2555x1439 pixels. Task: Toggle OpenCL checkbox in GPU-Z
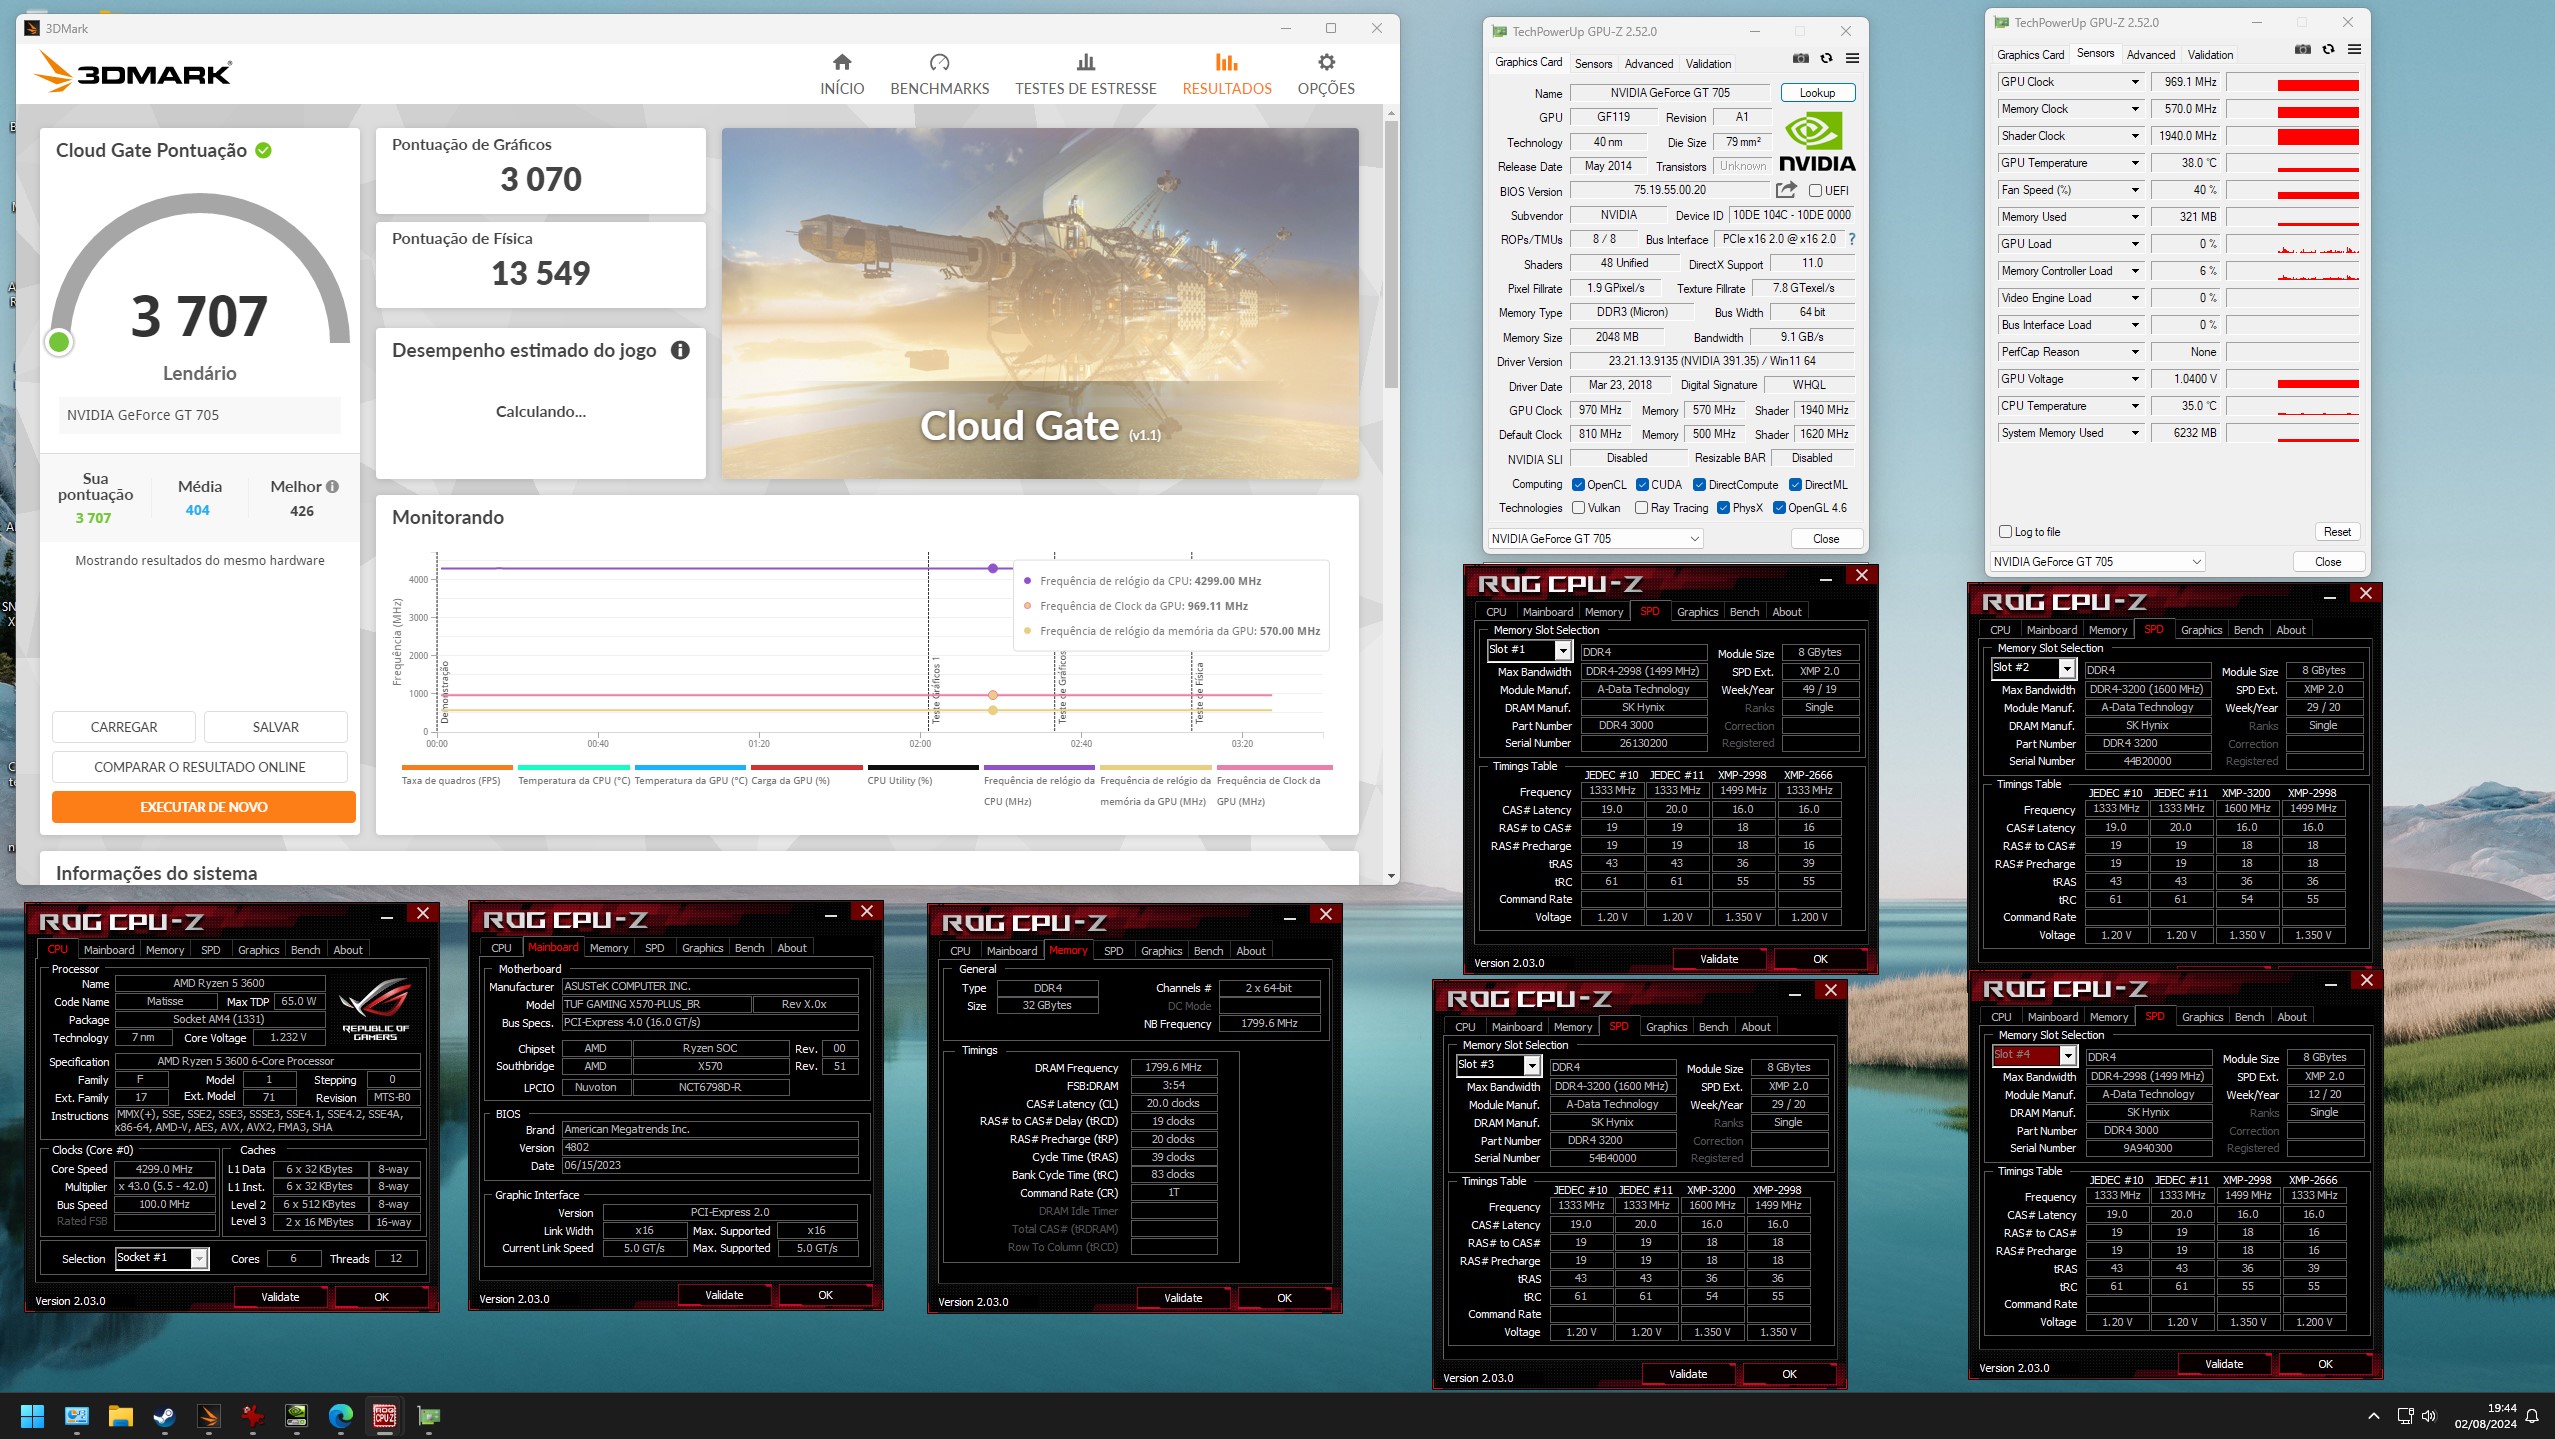click(x=1578, y=485)
